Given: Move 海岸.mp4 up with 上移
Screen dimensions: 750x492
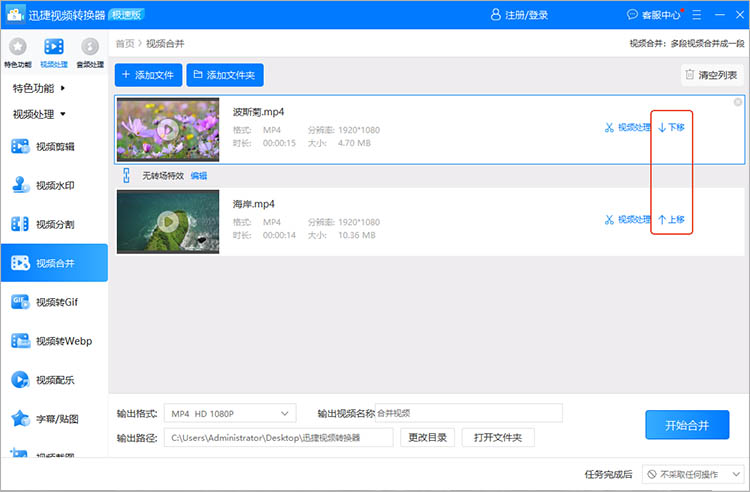Looking at the screenshot, I should click(672, 220).
